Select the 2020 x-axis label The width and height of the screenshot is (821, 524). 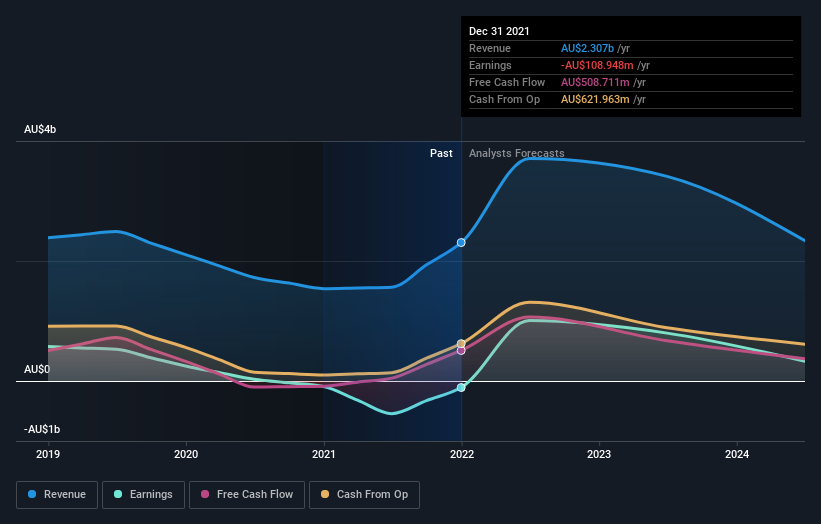tap(186, 454)
